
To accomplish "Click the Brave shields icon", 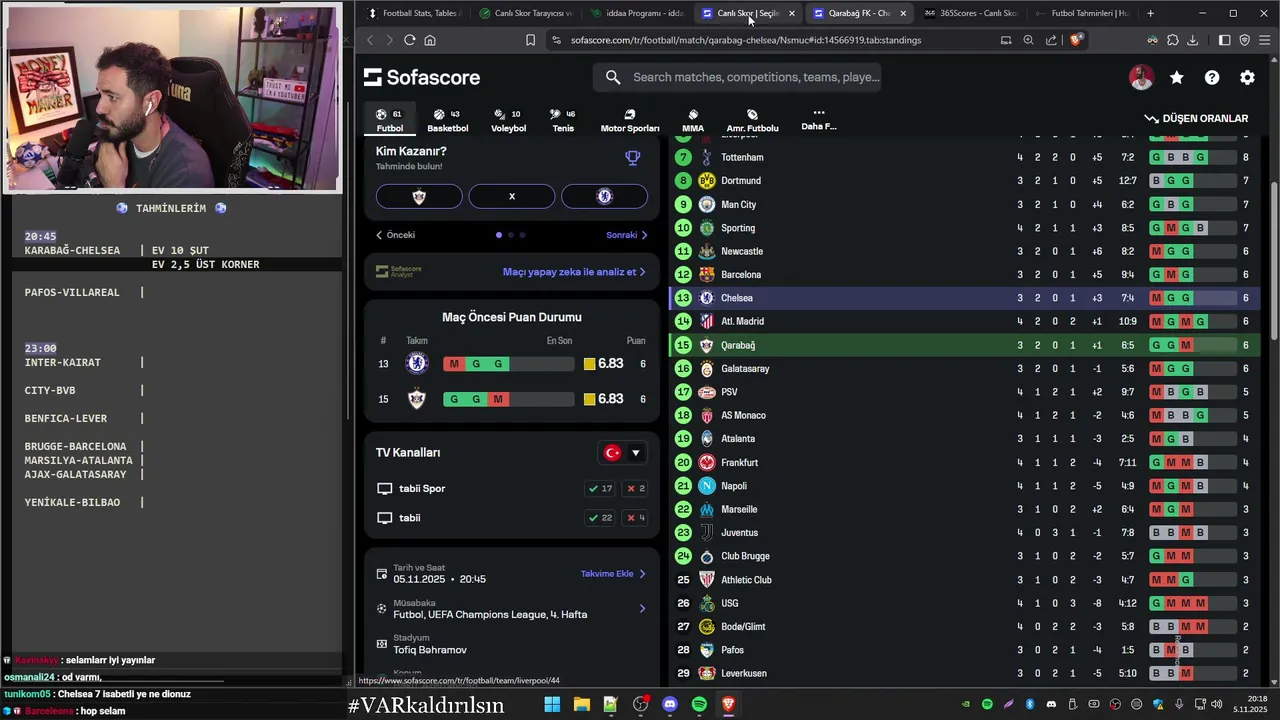I will [x=1075, y=40].
